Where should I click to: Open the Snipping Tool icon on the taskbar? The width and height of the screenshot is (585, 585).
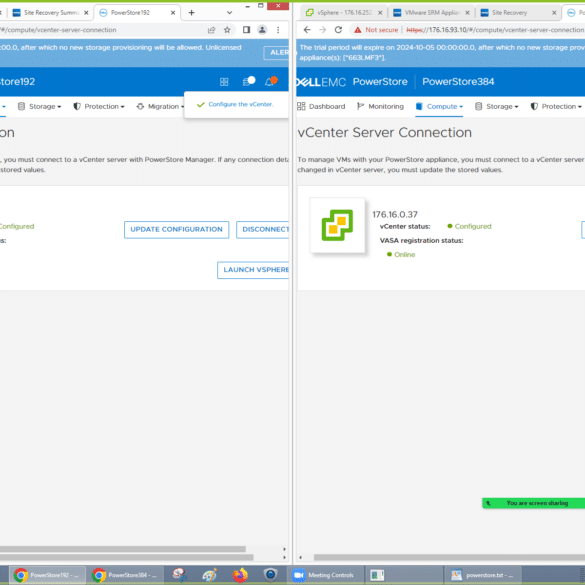click(179, 575)
